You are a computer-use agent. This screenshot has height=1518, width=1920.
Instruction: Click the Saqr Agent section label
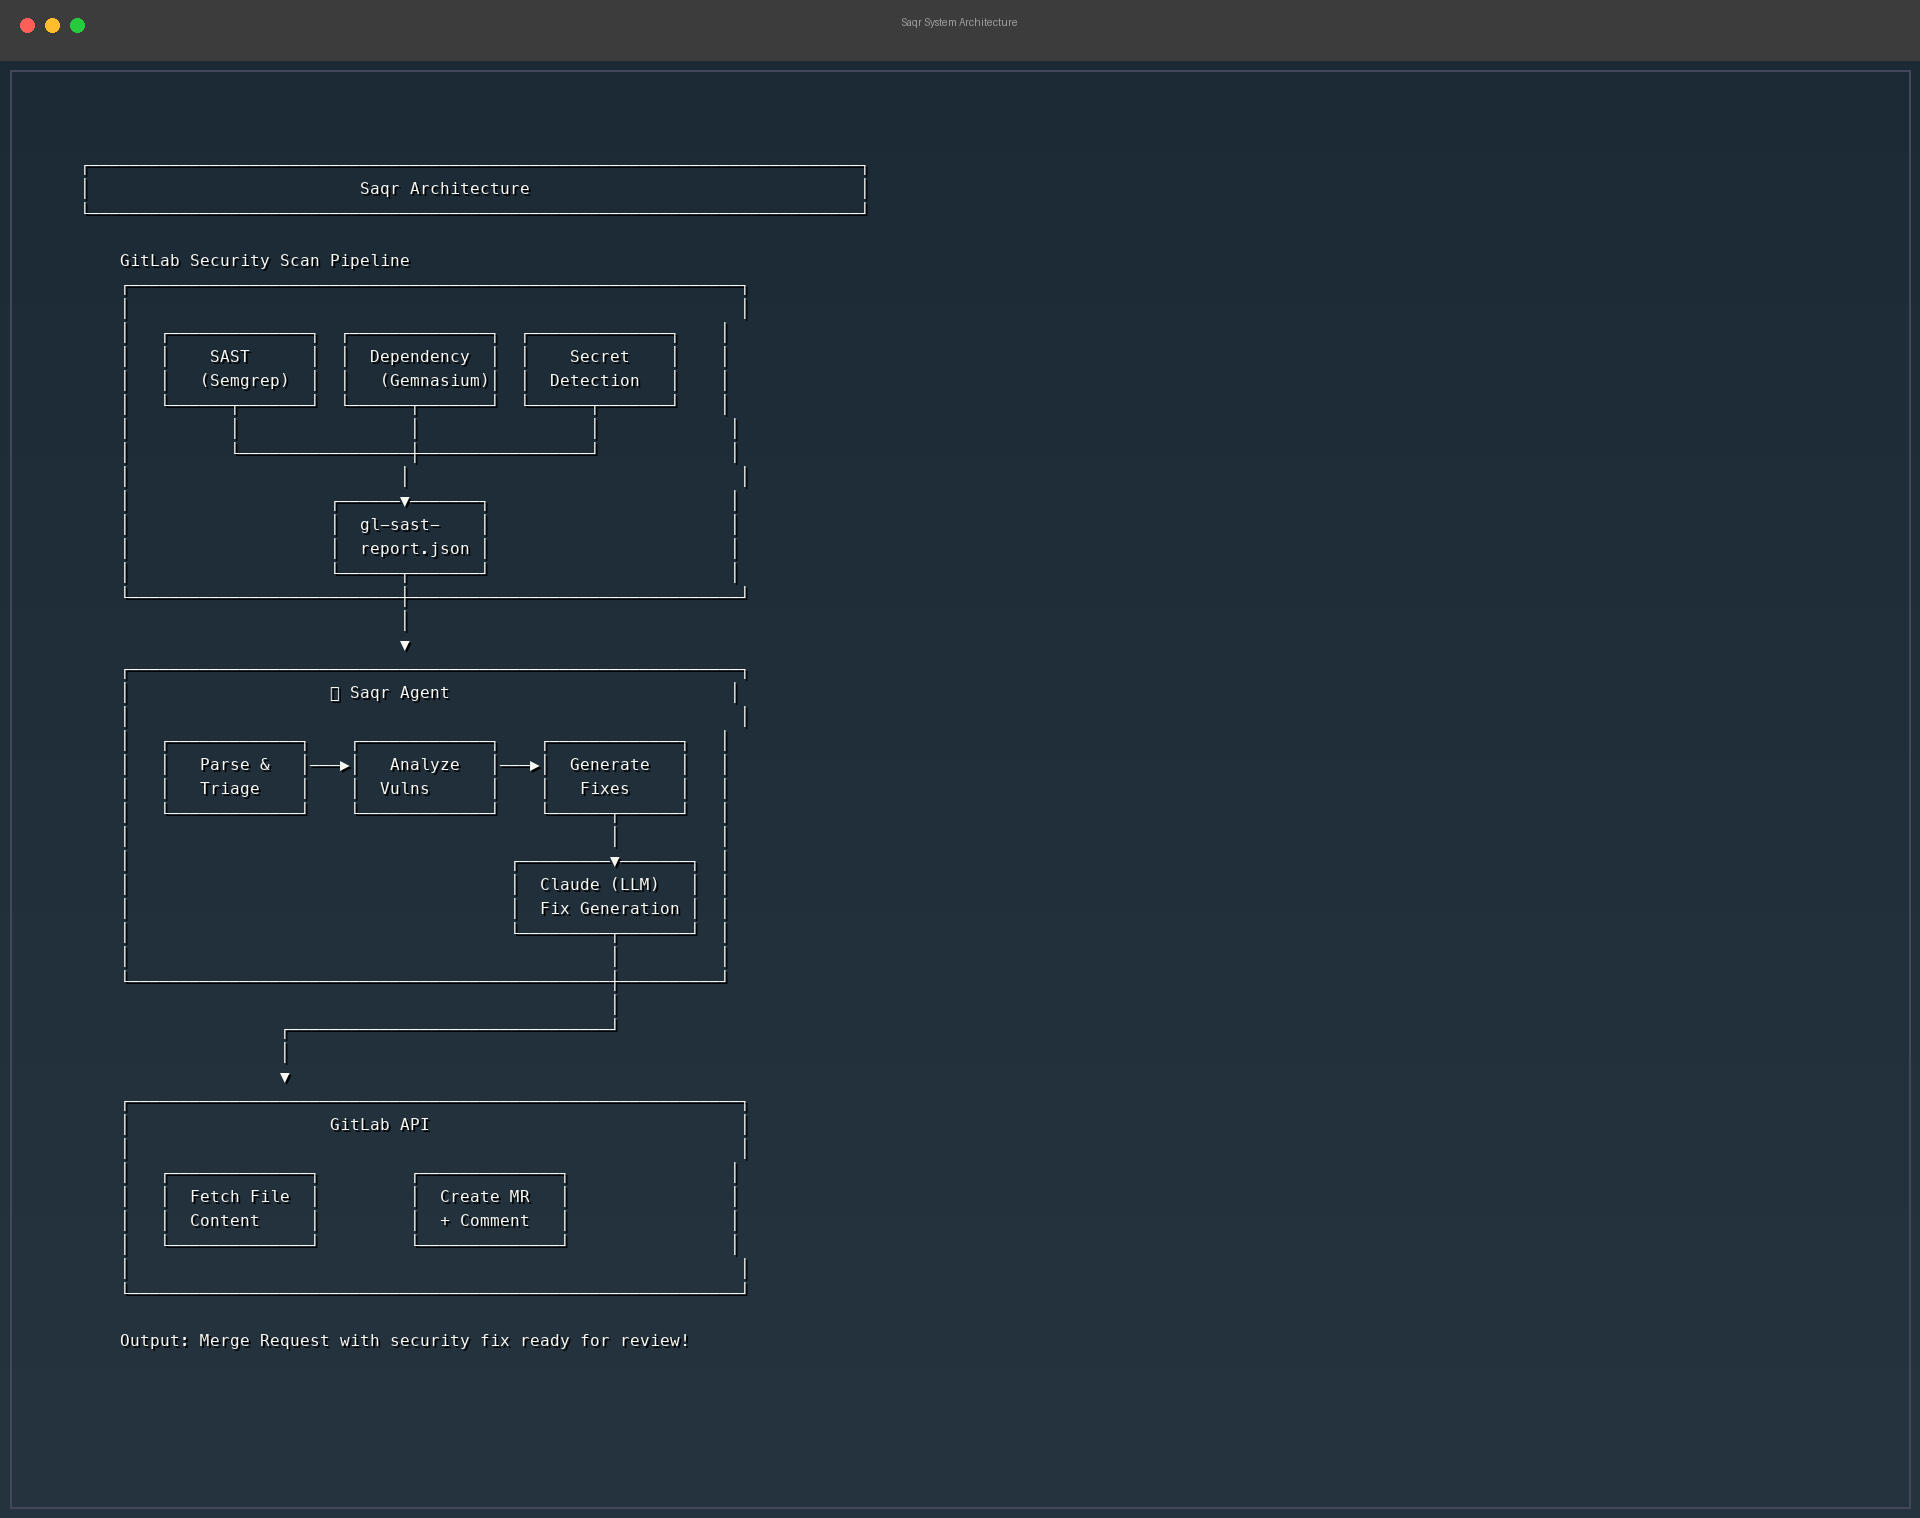coord(398,693)
